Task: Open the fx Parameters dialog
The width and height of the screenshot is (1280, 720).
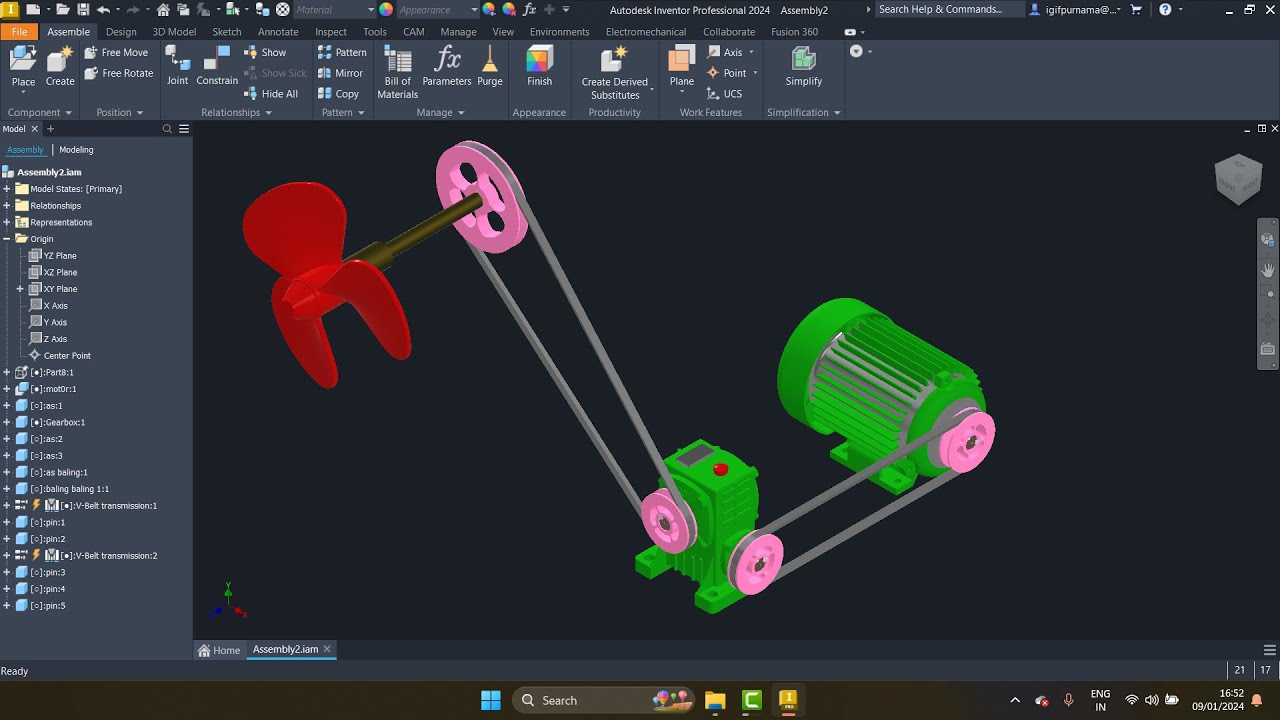Action: point(447,66)
